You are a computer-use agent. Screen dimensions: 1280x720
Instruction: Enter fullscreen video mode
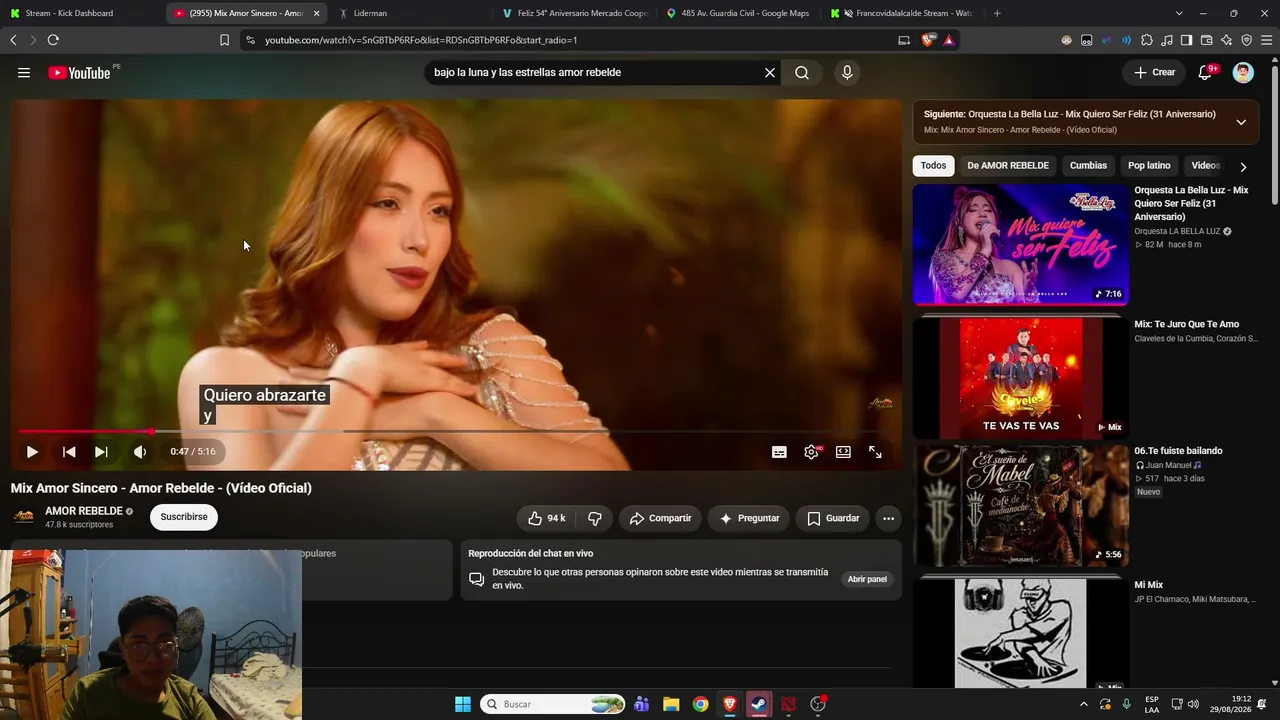pos(875,452)
